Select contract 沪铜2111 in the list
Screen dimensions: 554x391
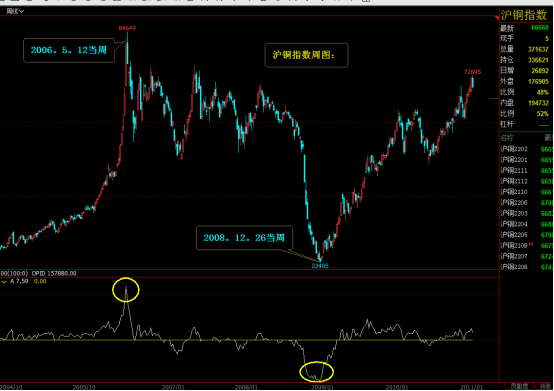[x=514, y=171]
